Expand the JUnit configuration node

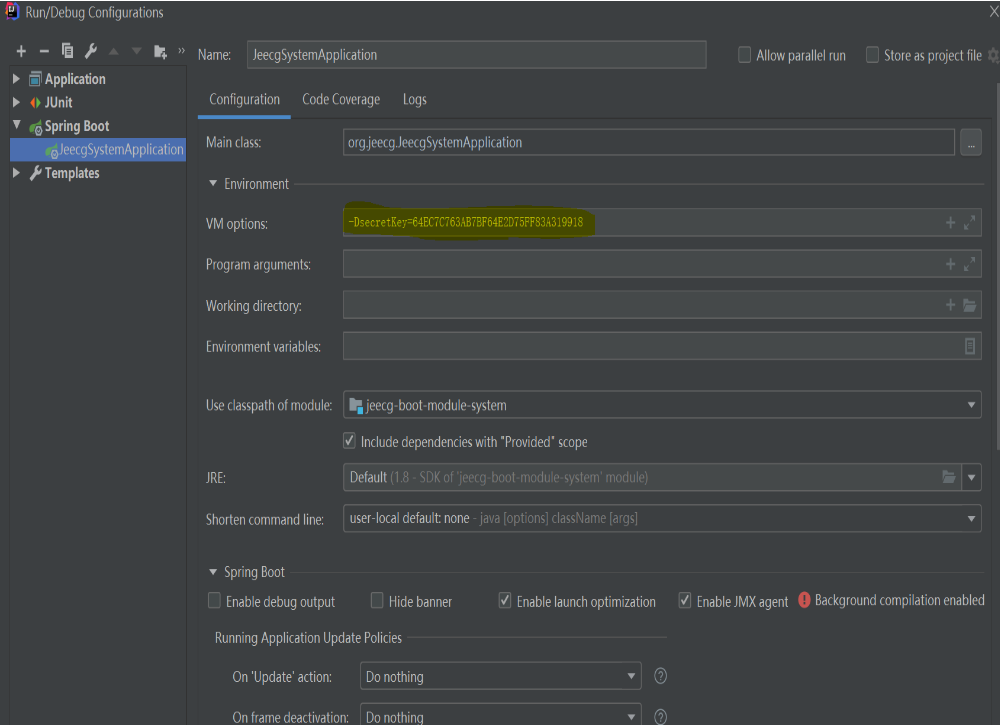(17, 102)
